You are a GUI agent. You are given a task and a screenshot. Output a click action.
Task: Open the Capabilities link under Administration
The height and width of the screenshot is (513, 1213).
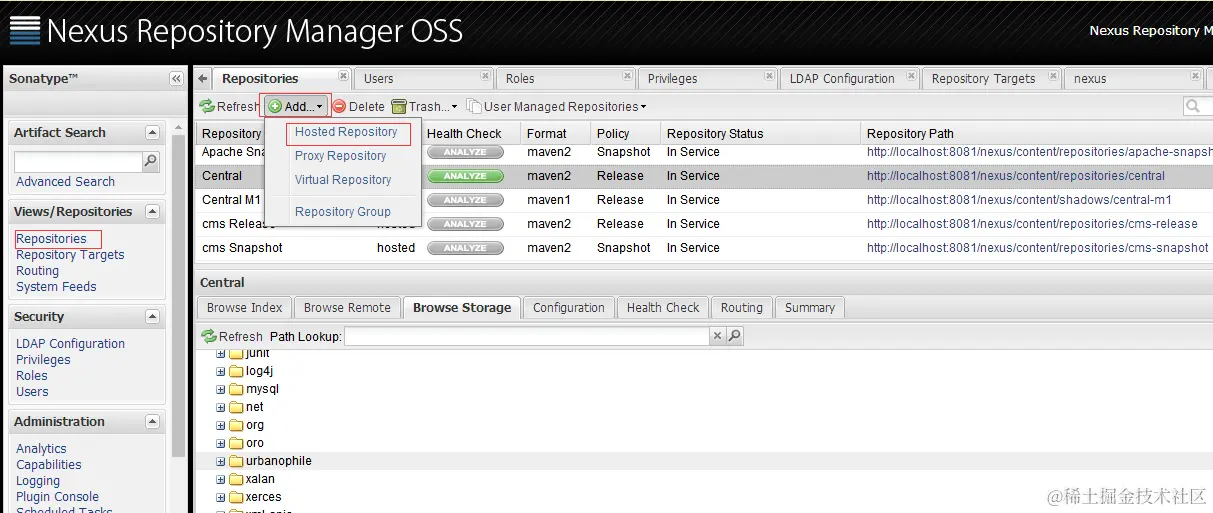click(x=49, y=465)
